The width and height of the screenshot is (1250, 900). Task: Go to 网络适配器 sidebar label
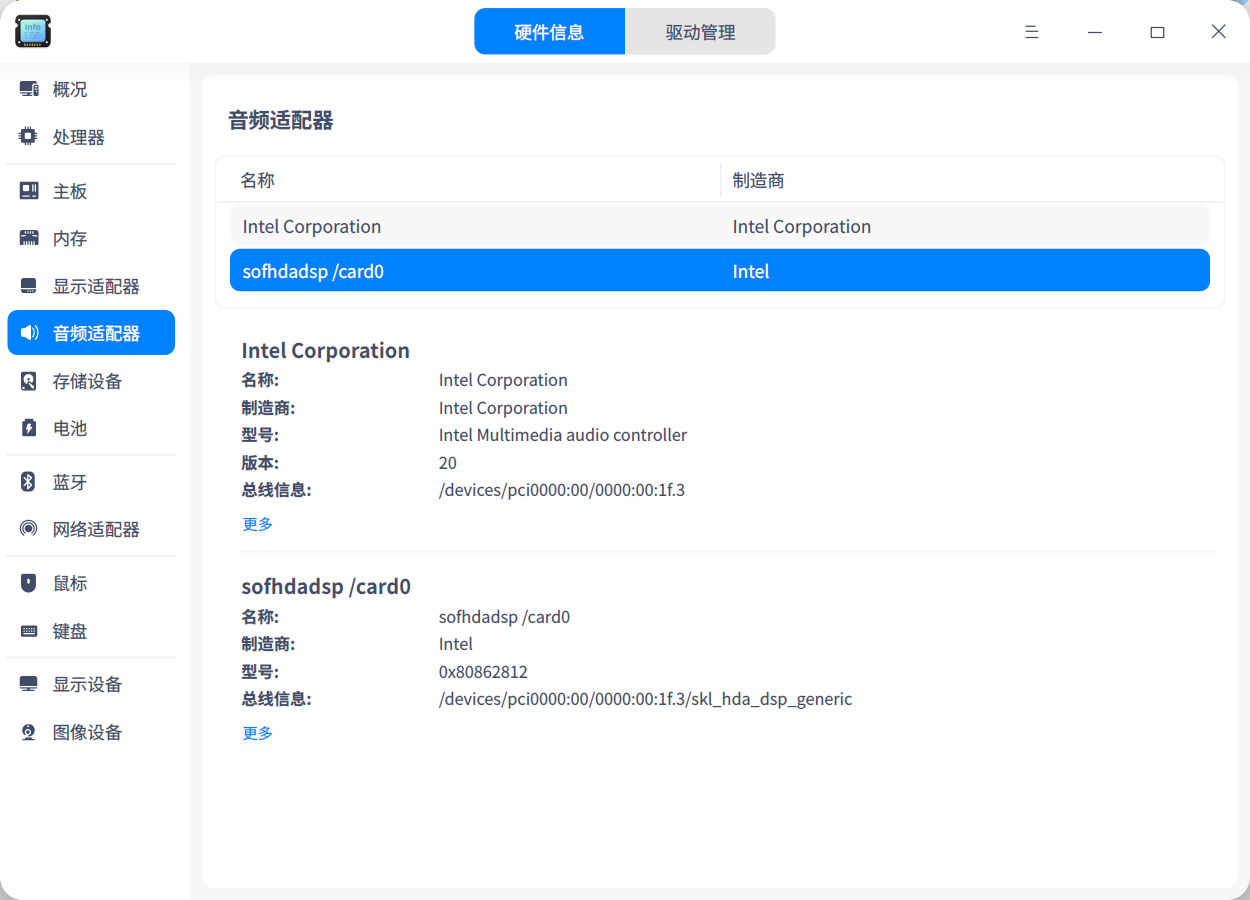(96, 529)
